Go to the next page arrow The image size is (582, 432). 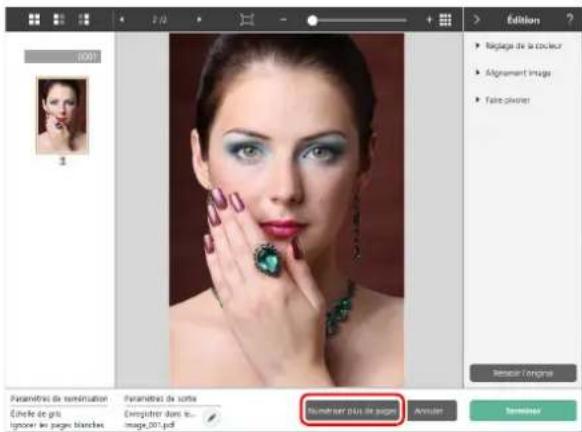[199, 20]
